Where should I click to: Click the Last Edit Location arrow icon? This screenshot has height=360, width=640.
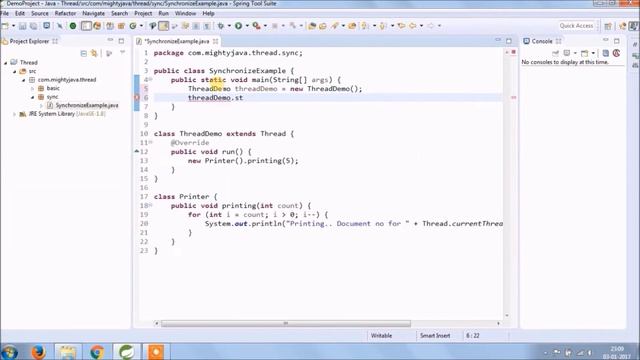pos(401,26)
